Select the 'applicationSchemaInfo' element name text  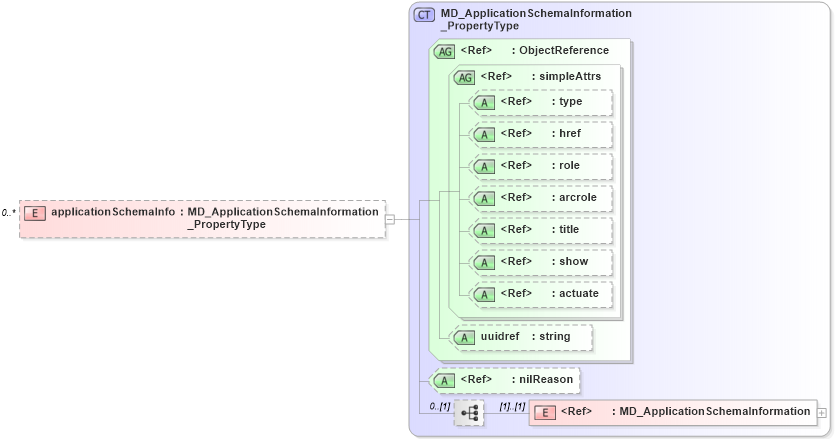(113, 212)
